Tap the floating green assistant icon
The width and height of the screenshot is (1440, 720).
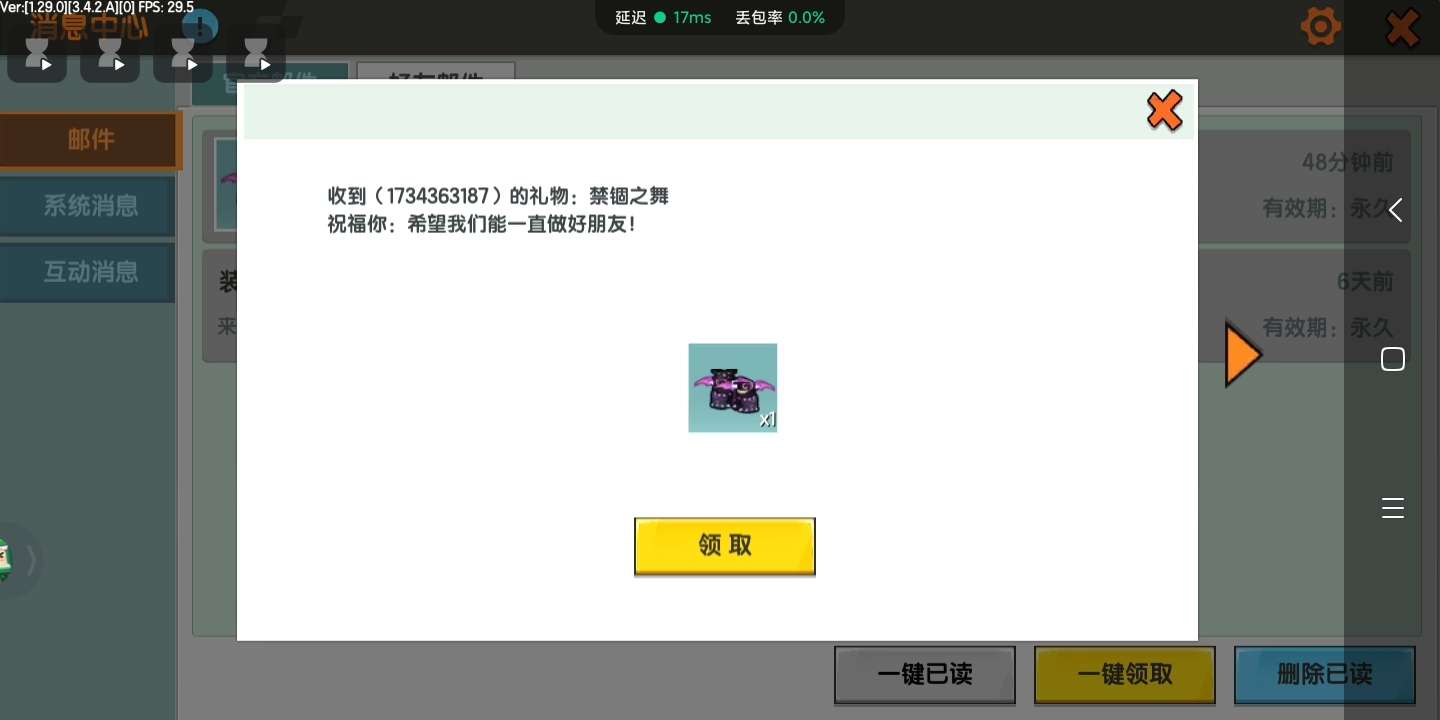5,560
